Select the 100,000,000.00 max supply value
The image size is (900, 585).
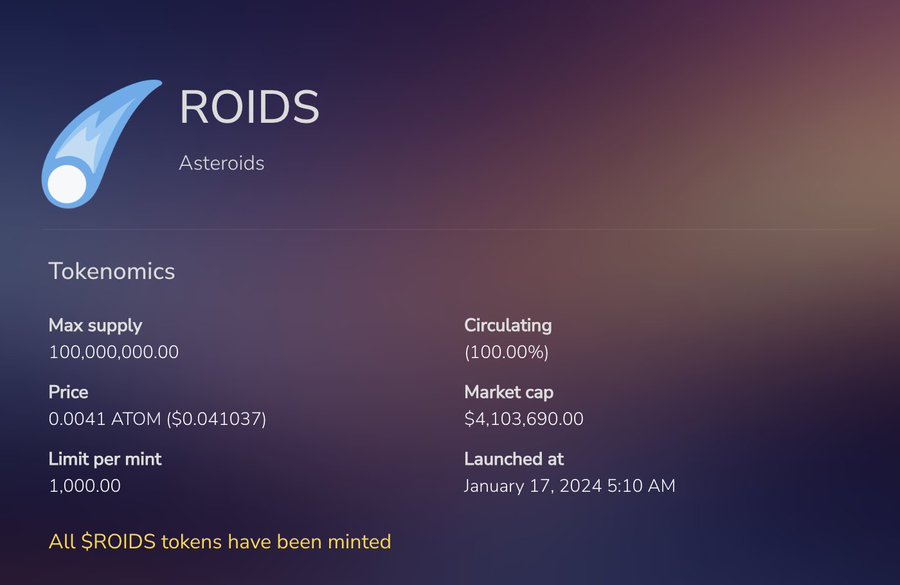[113, 352]
